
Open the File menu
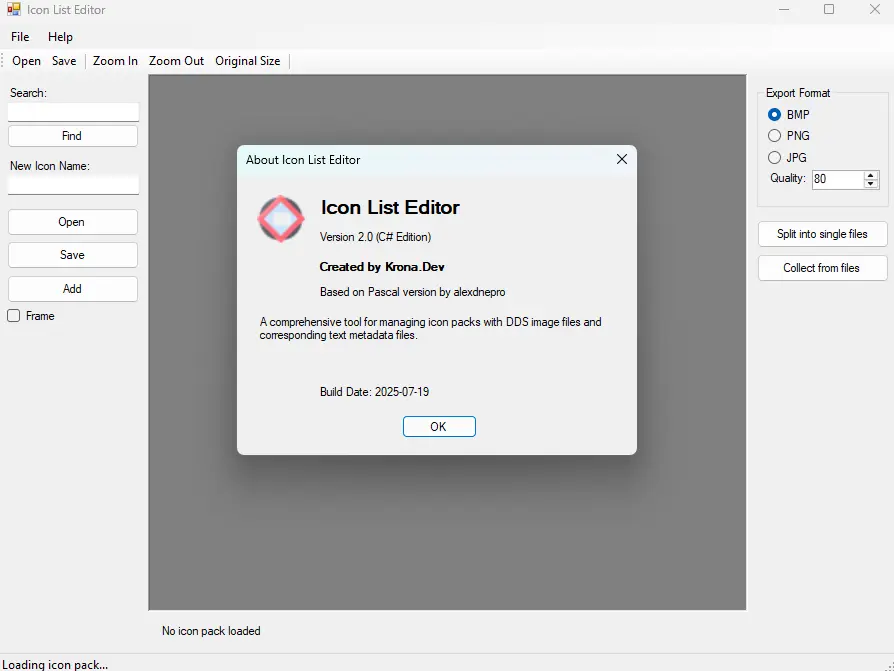(x=20, y=36)
